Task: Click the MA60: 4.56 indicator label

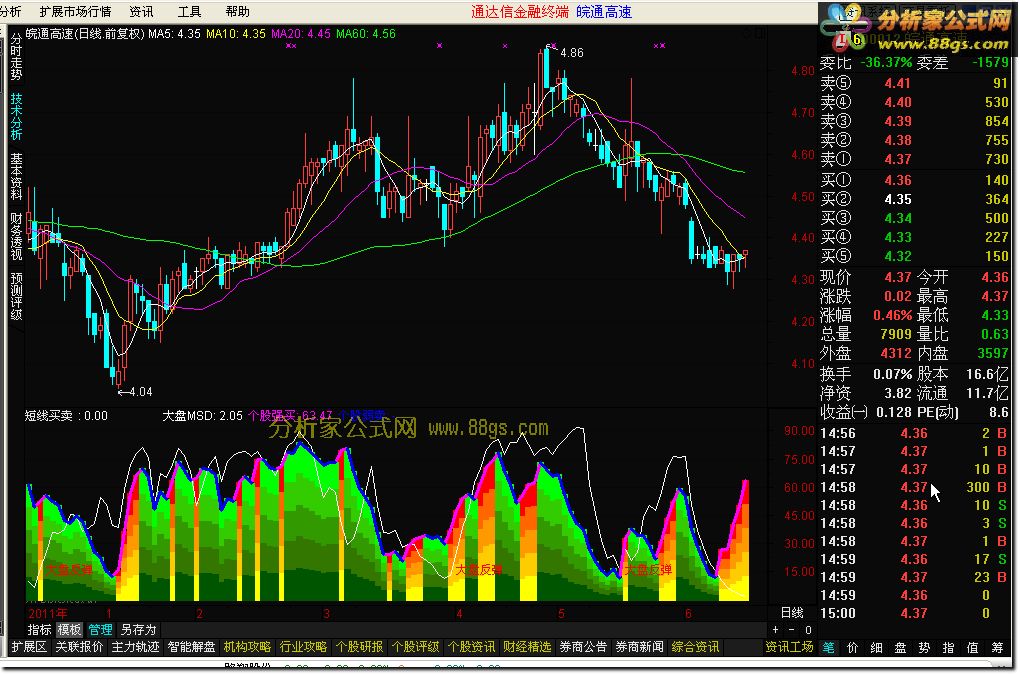Action: point(366,34)
